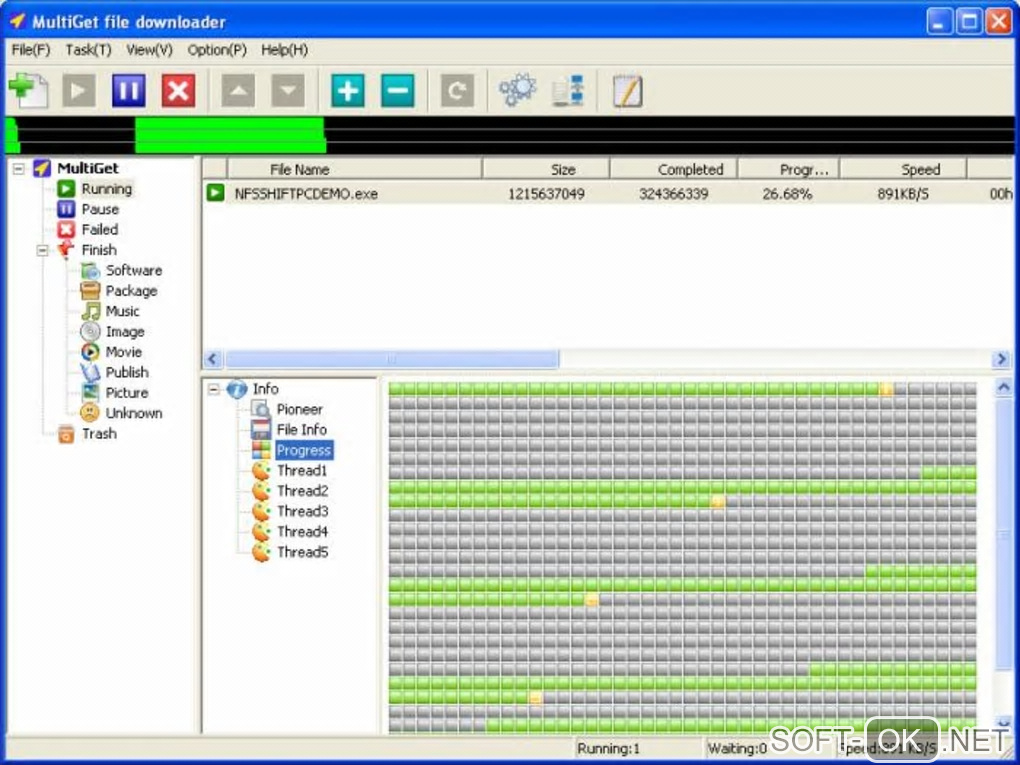
Task: Remove a thread with the teal minus button
Action: tap(397, 90)
